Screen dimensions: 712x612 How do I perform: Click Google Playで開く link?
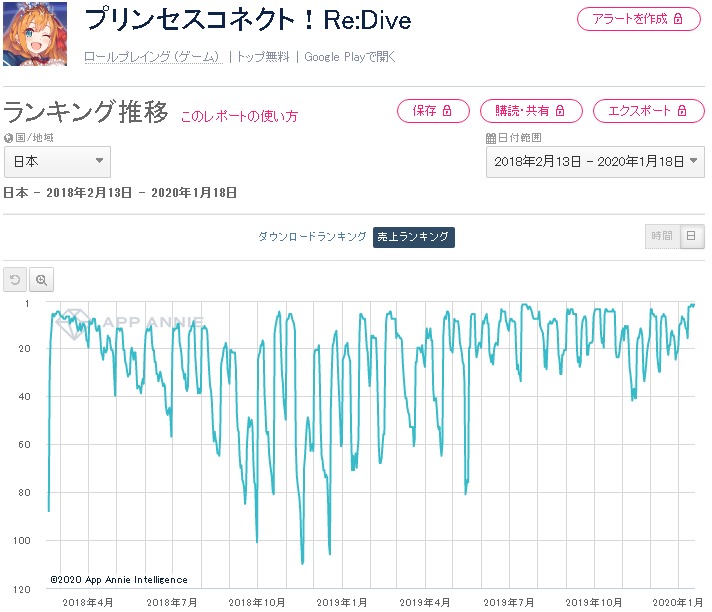click(350, 57)
